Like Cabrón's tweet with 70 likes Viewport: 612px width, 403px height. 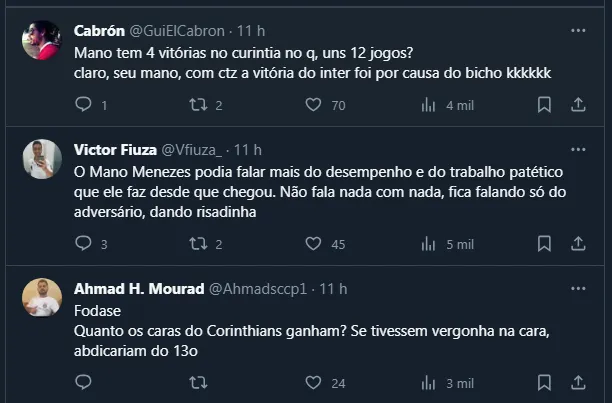(313, 104)
